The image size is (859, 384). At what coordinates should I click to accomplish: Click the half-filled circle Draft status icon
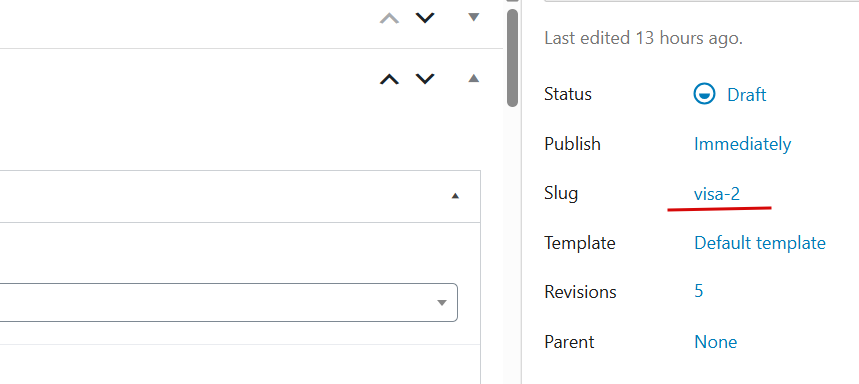tap(704, 94)
